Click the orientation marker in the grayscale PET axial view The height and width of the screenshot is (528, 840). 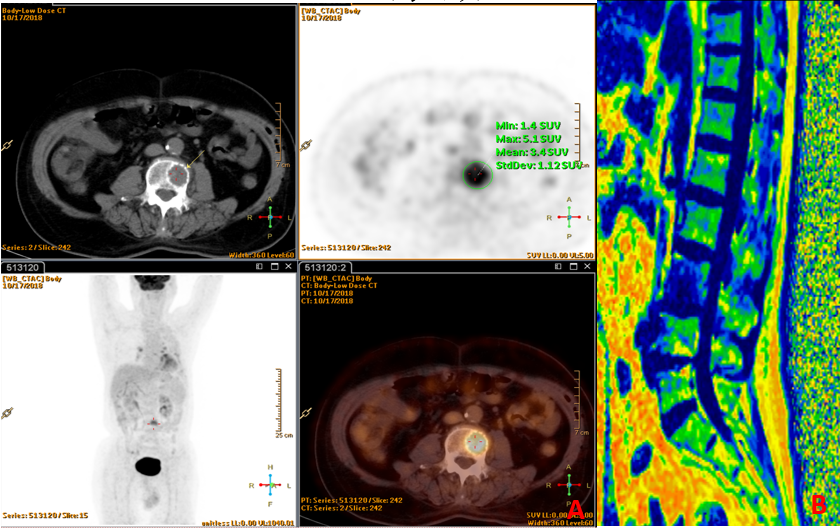click(x=567, y=216)
